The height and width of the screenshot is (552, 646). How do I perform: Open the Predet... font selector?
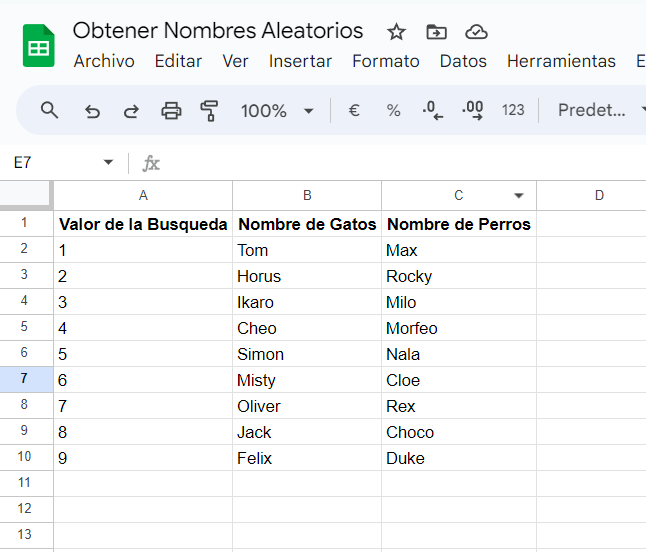[x=598, y=110]
